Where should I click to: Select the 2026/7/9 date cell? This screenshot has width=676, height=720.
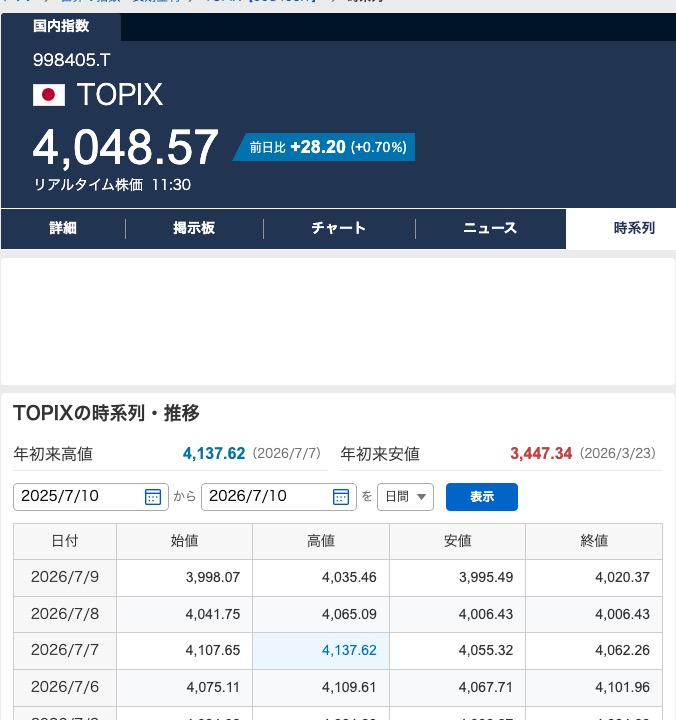(x=65, y=577)
